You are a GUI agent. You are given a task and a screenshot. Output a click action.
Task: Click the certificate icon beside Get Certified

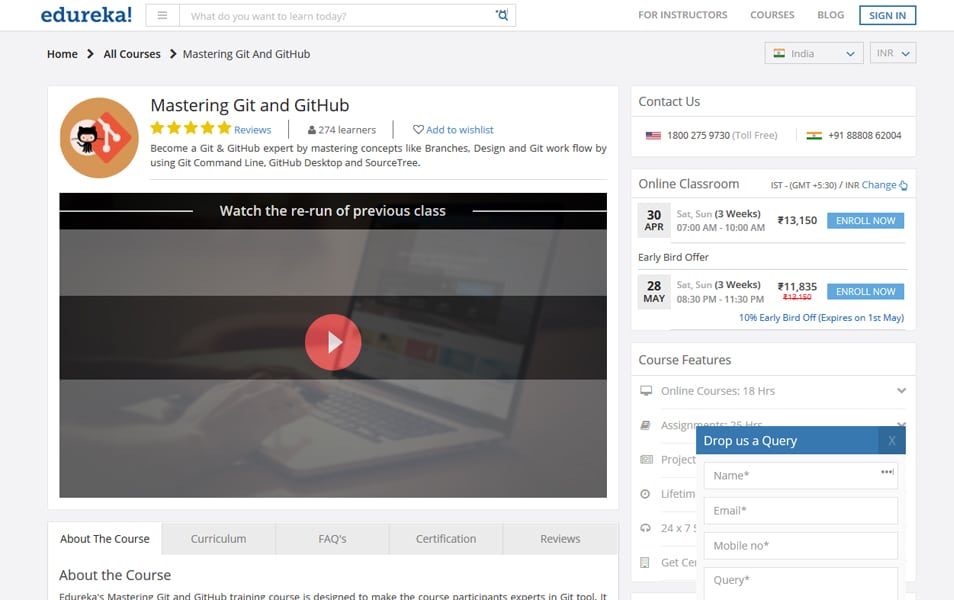coord(645,562)
